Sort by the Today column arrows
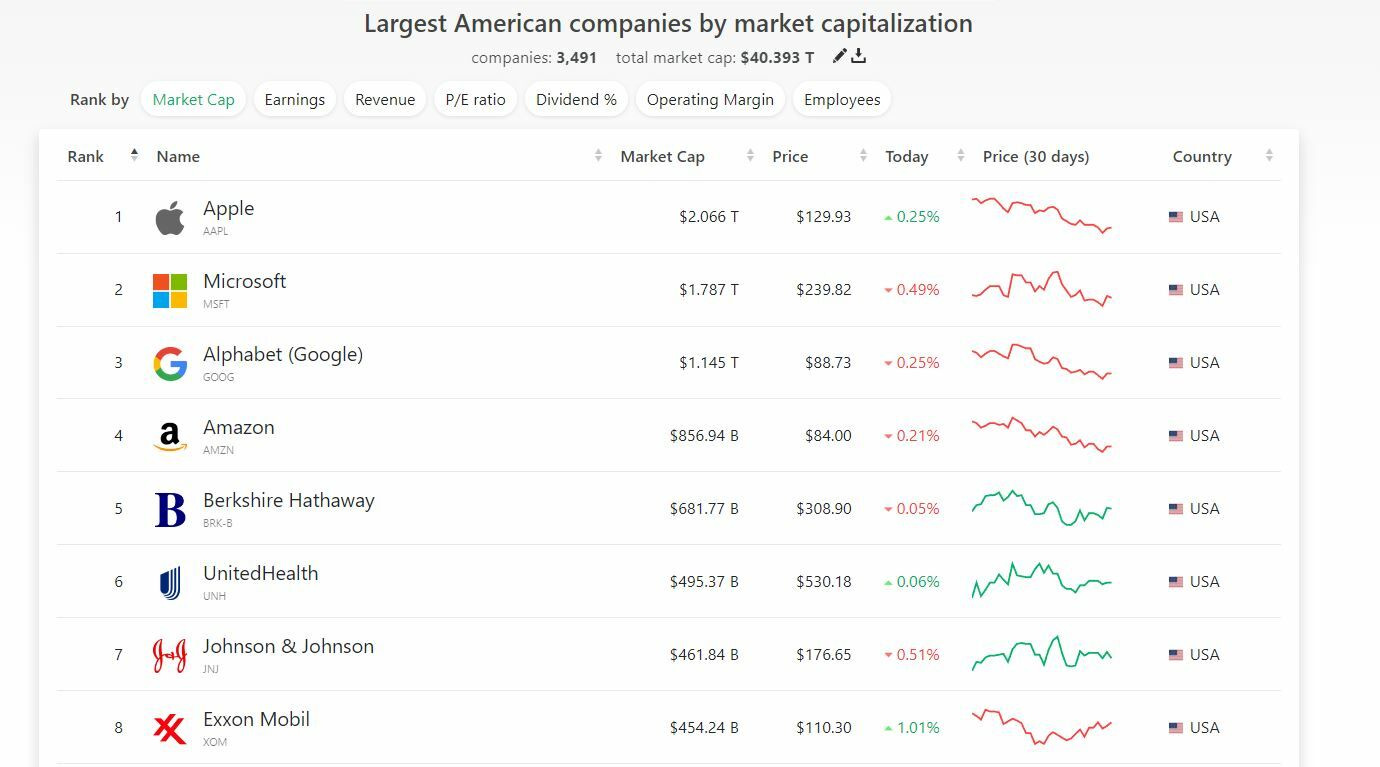 [x=960, y=156]
